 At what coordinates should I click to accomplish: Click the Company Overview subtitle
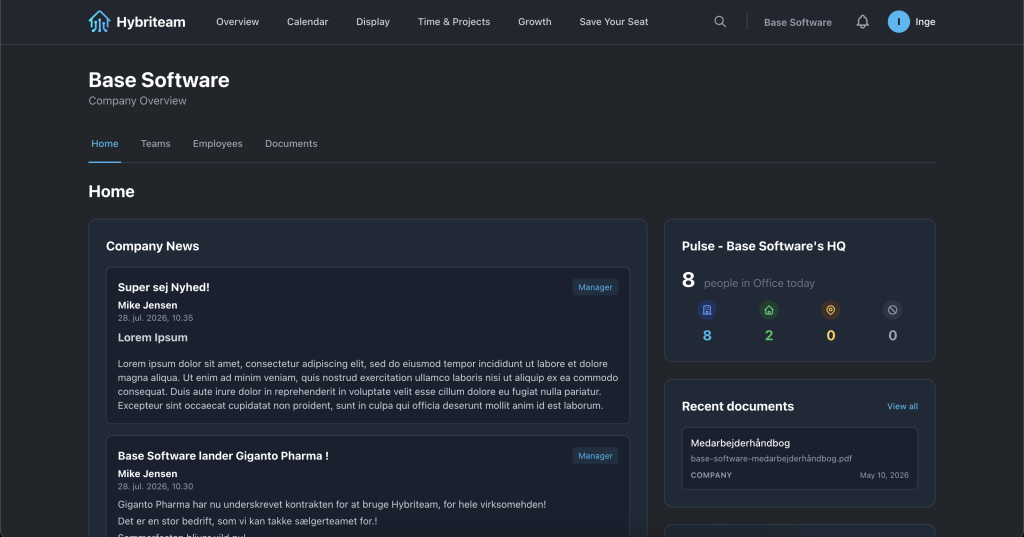[137, 101]
